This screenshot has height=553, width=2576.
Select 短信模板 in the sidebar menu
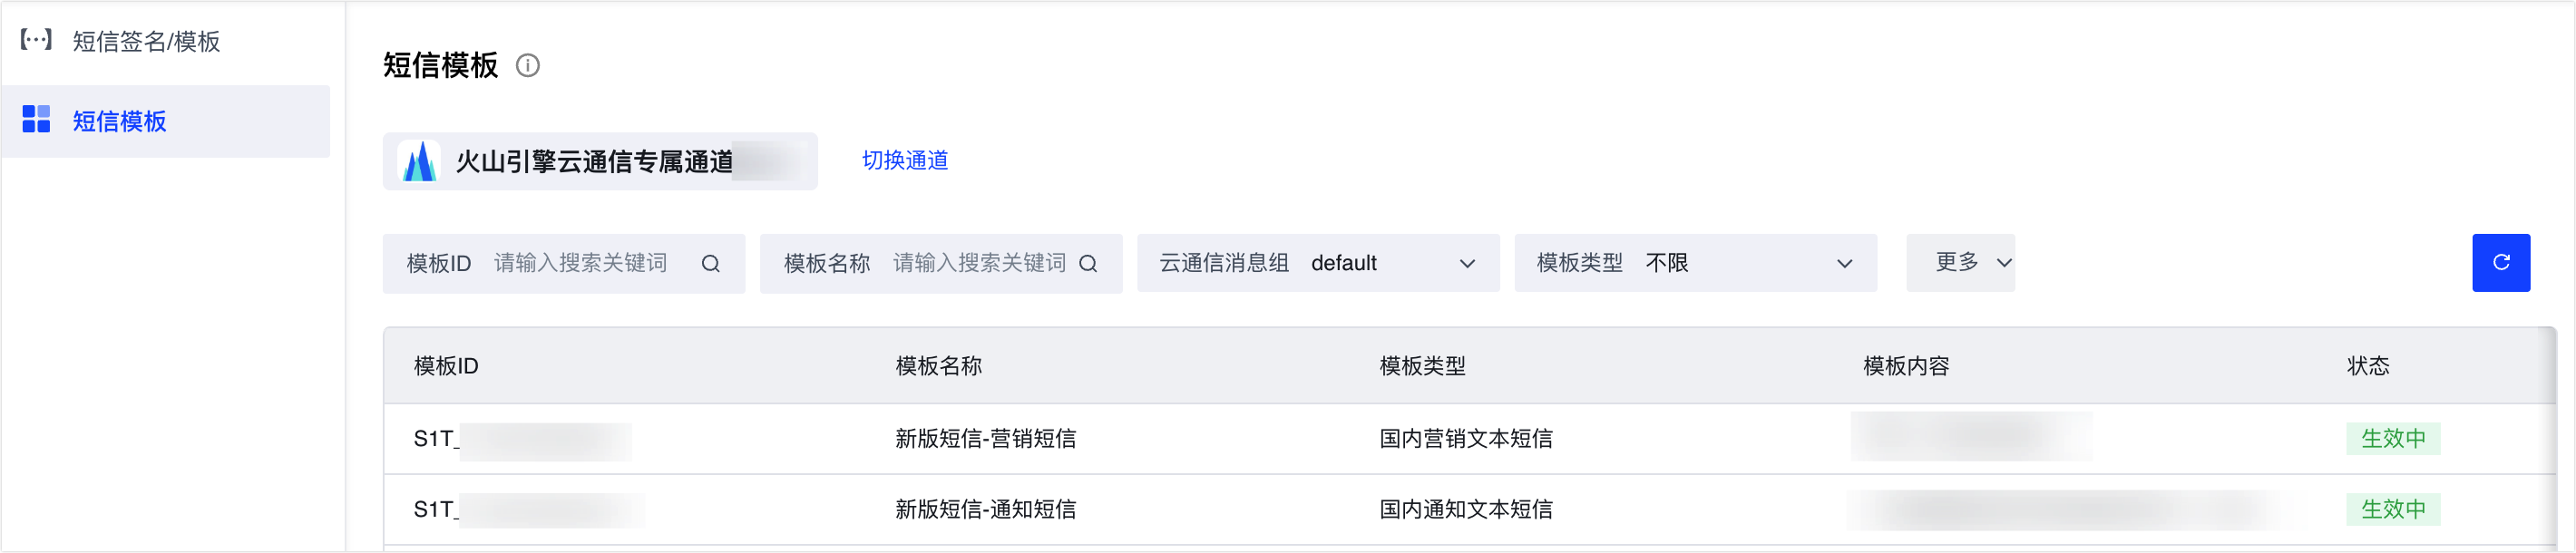click(120, 121)
